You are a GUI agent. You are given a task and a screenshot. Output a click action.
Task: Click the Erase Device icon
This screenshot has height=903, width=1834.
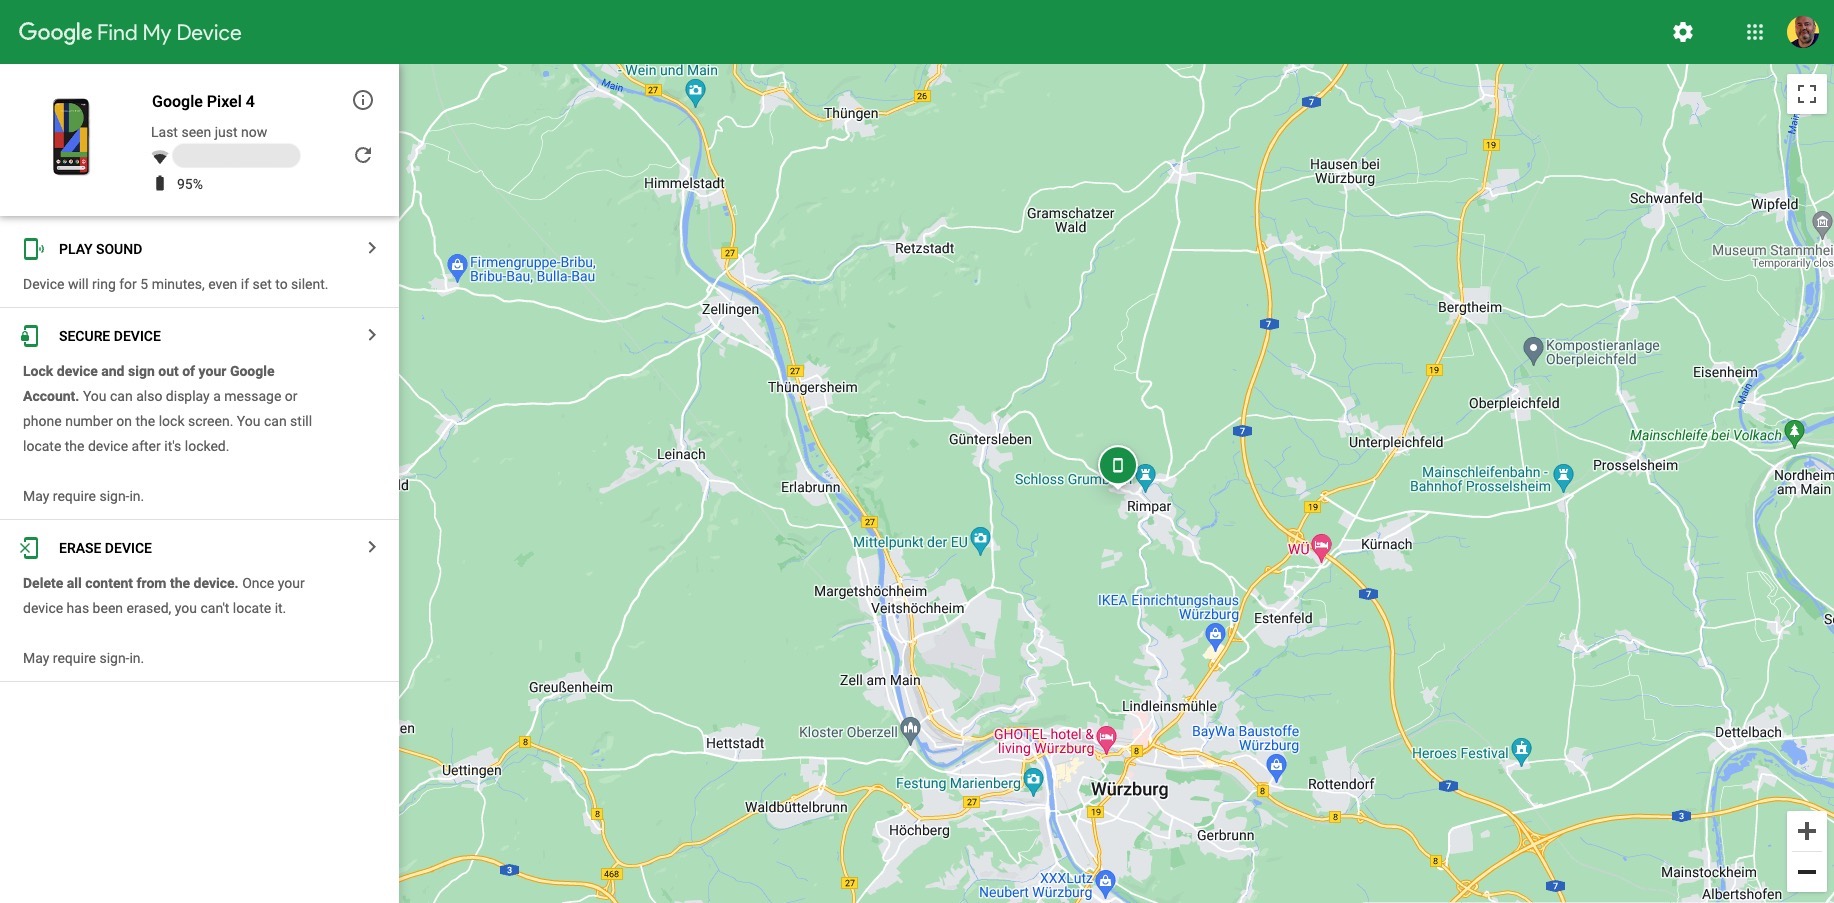click(30, 548)
